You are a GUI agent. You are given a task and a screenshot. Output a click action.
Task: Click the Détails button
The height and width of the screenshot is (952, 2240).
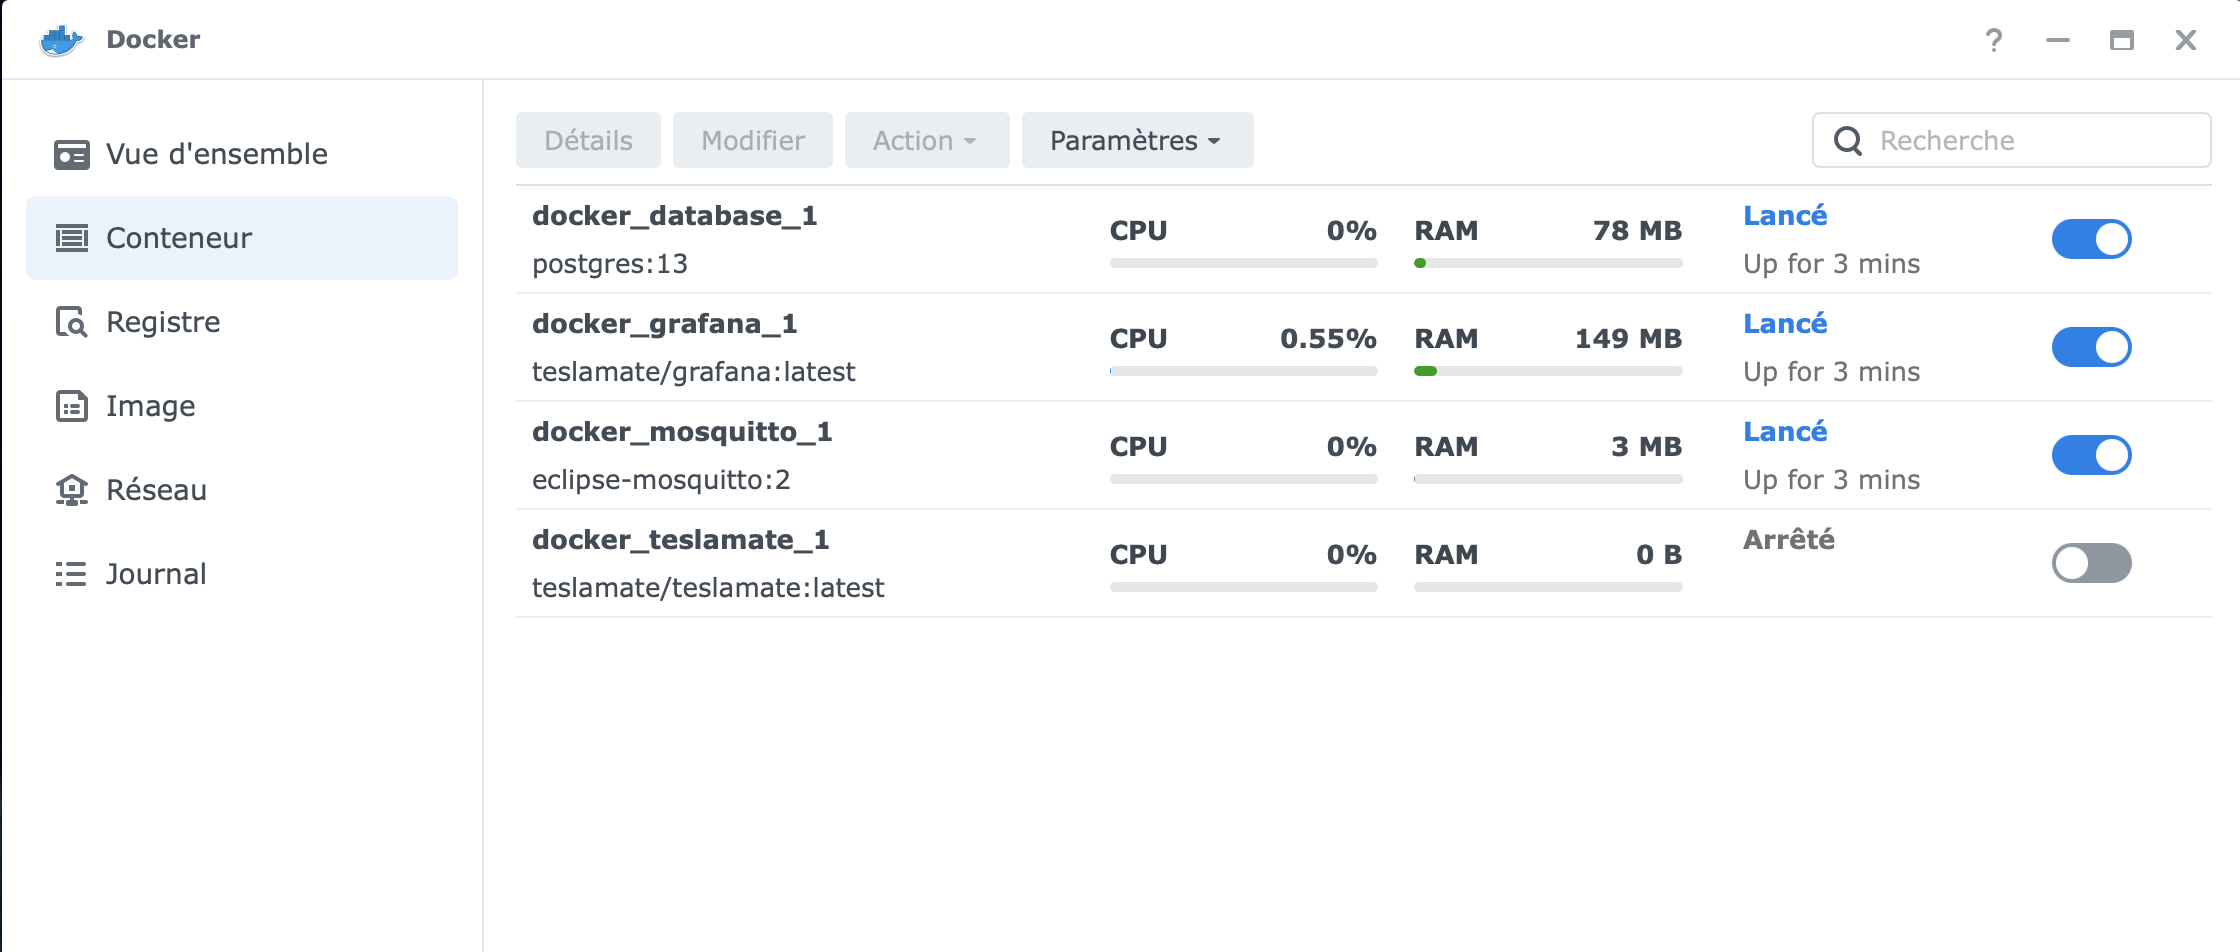(x=588, y=140)
